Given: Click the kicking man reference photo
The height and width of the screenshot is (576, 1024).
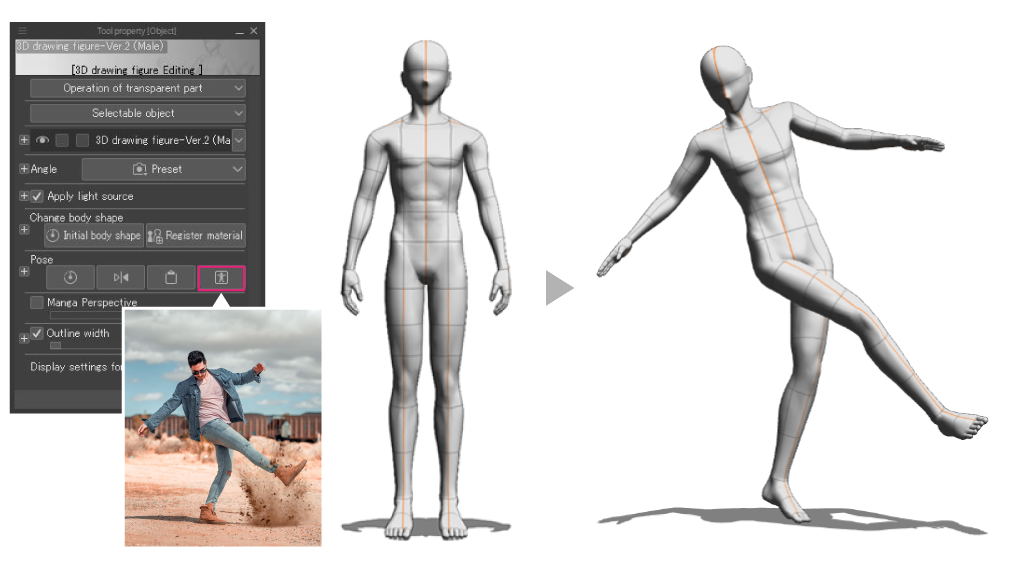Looking at the screenshot, I should pyautogui.click(x=222, y=430).
